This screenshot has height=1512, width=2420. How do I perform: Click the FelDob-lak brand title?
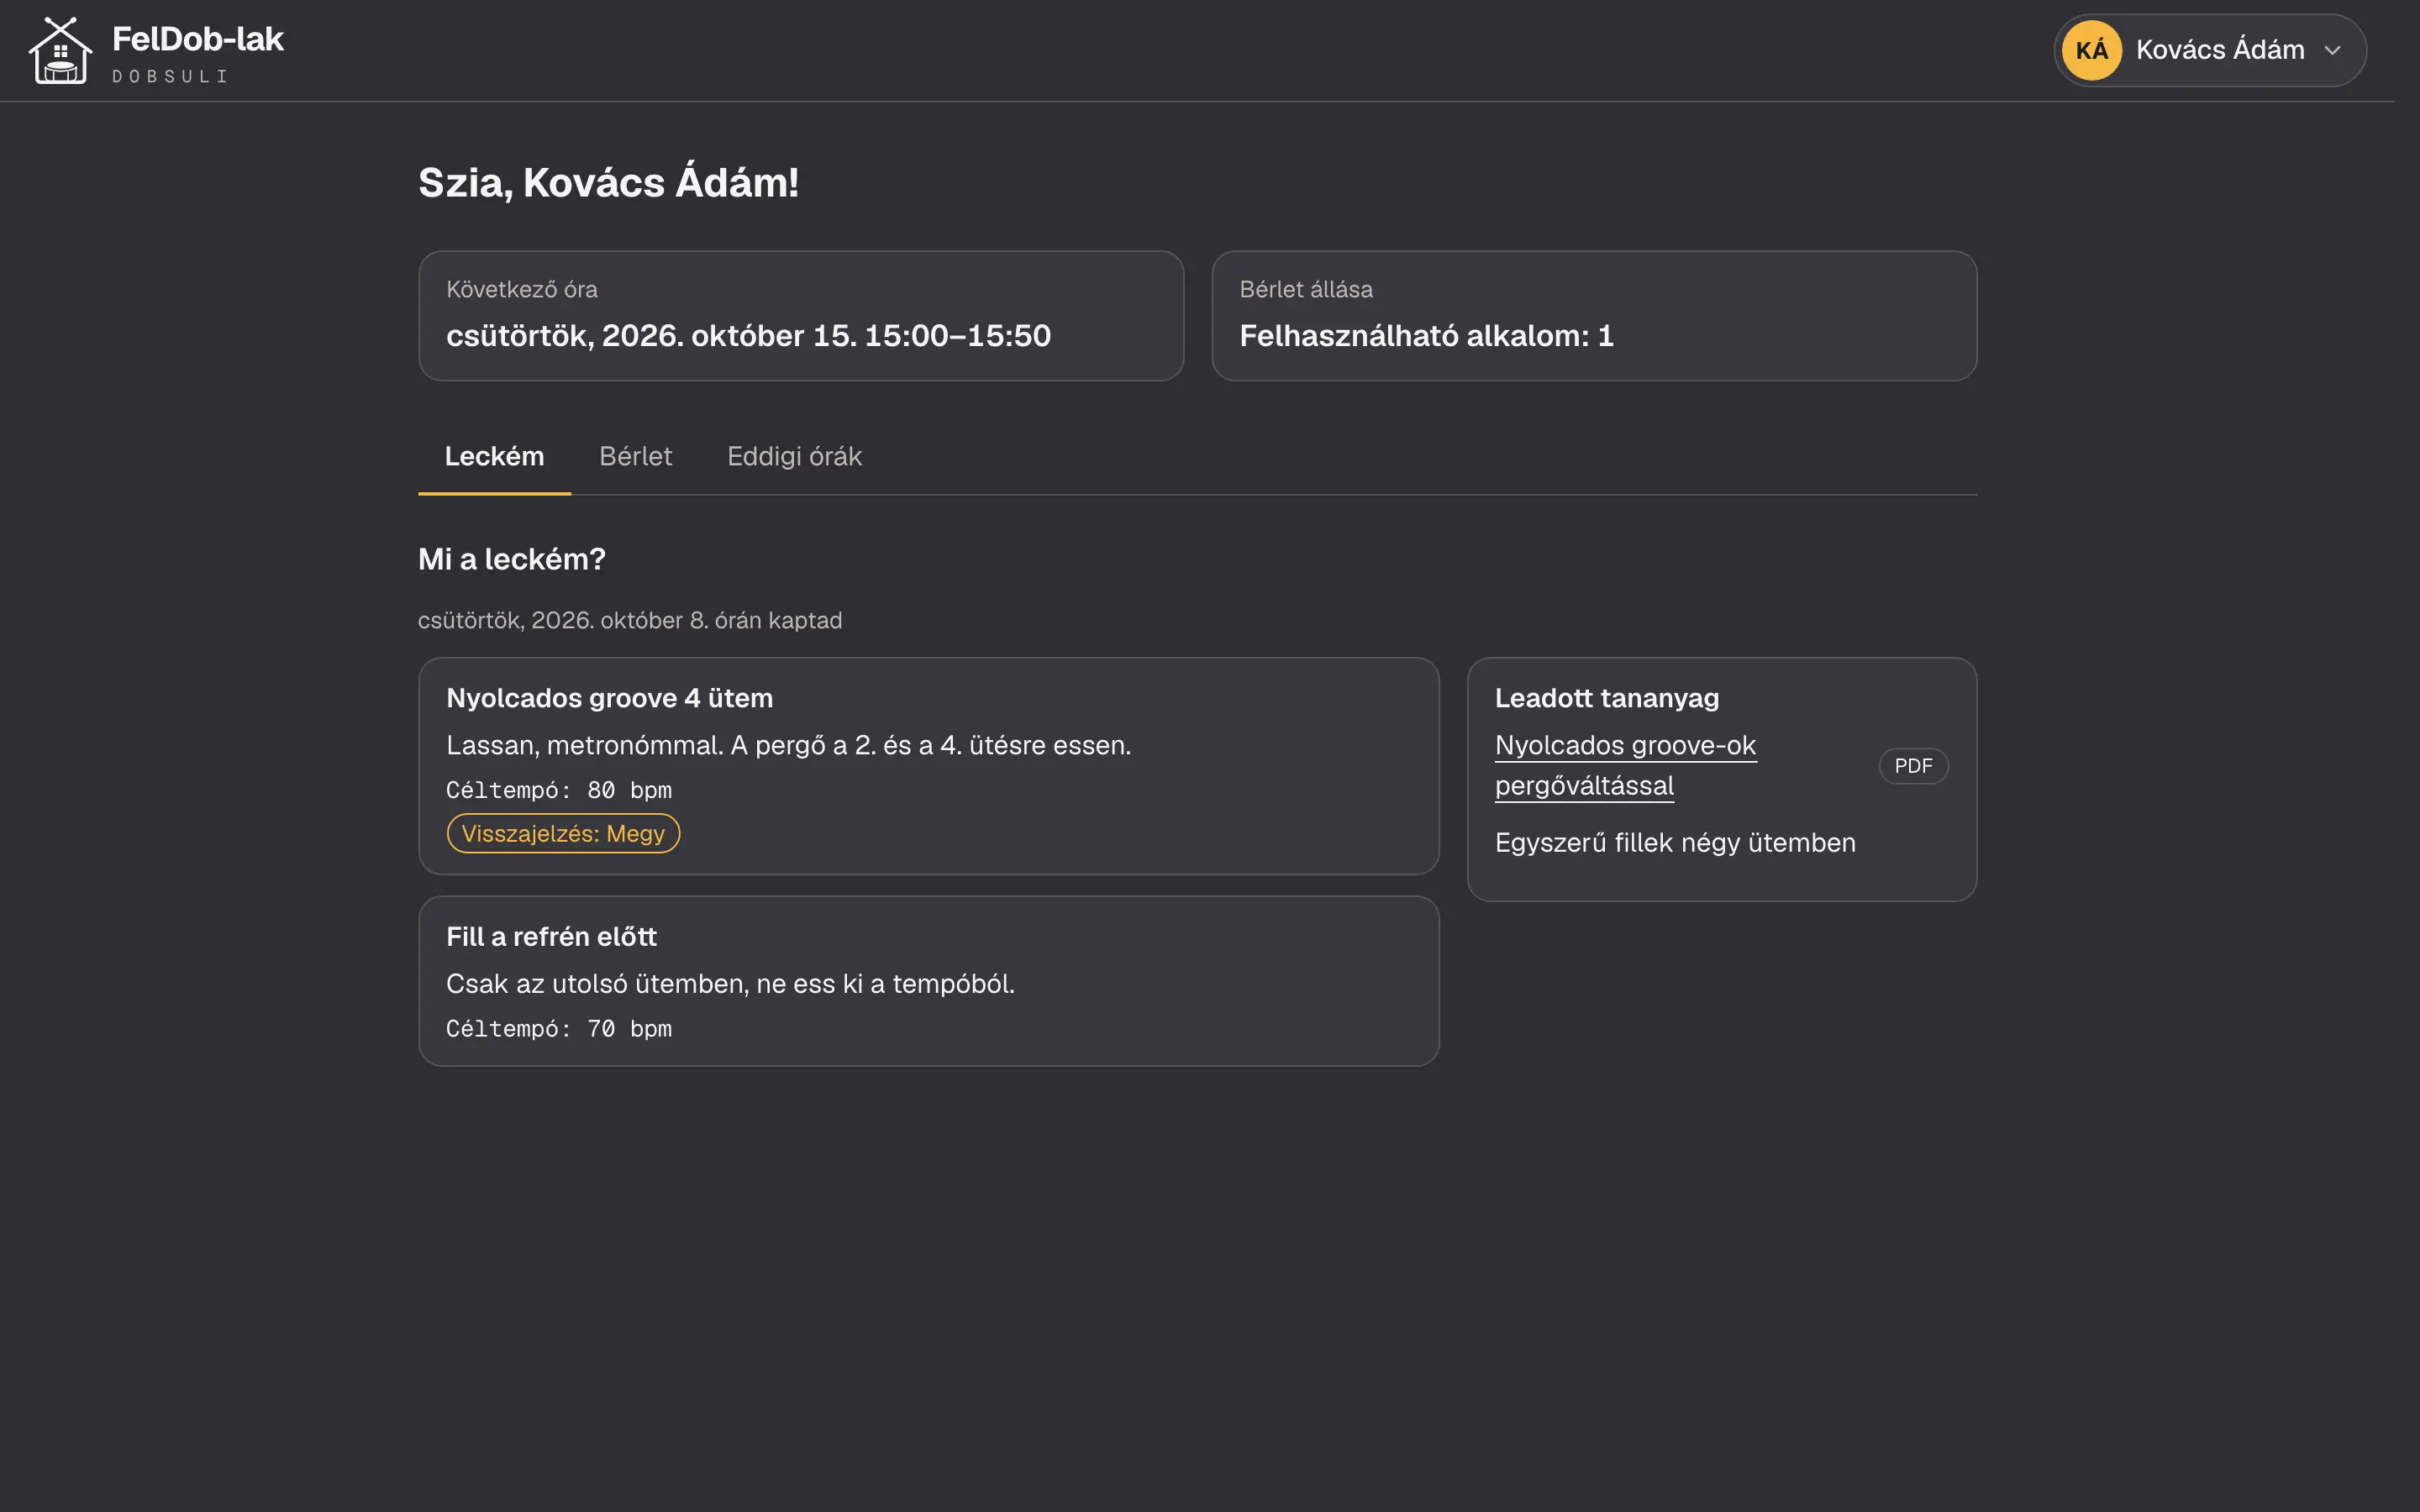click(198, 39)
